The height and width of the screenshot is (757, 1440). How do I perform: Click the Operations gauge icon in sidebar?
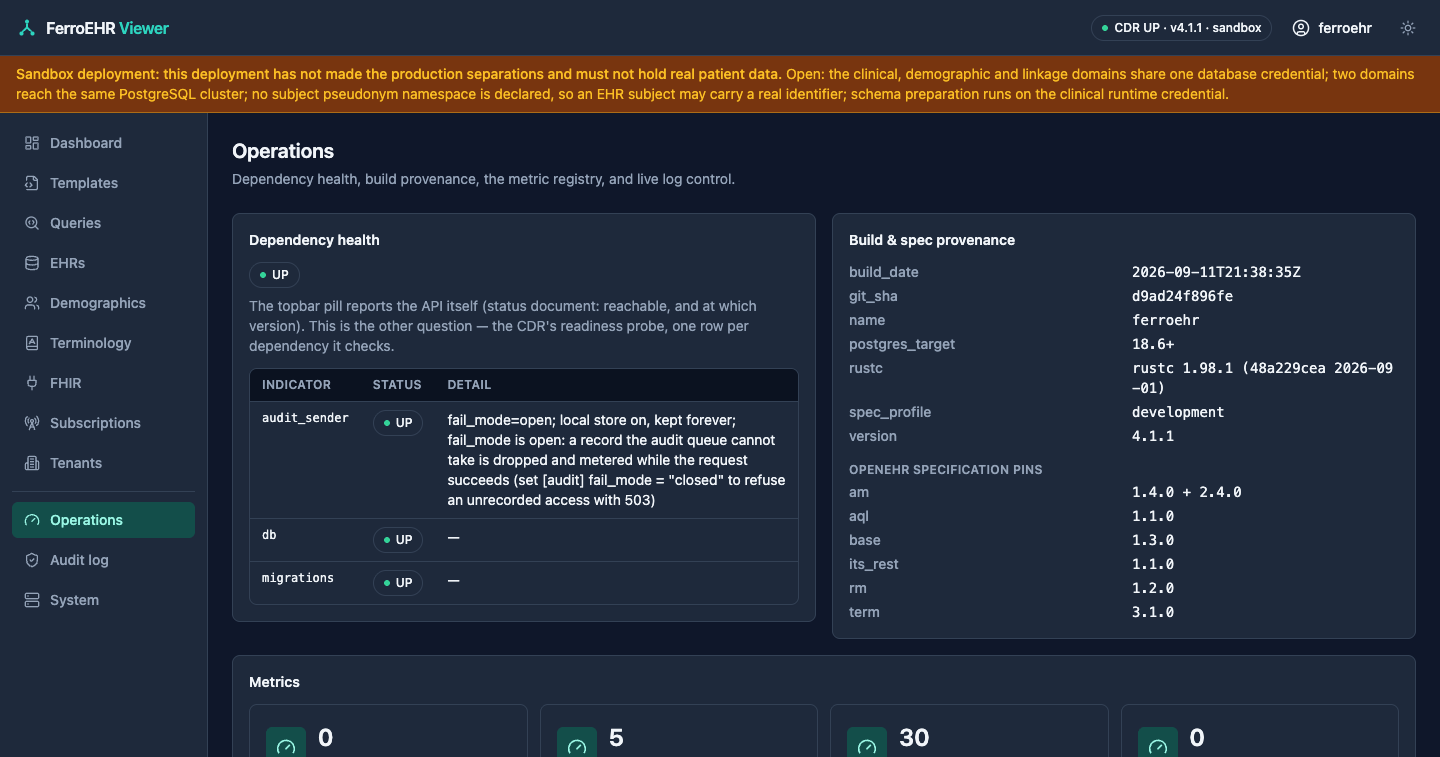click(x=32, y=520)
